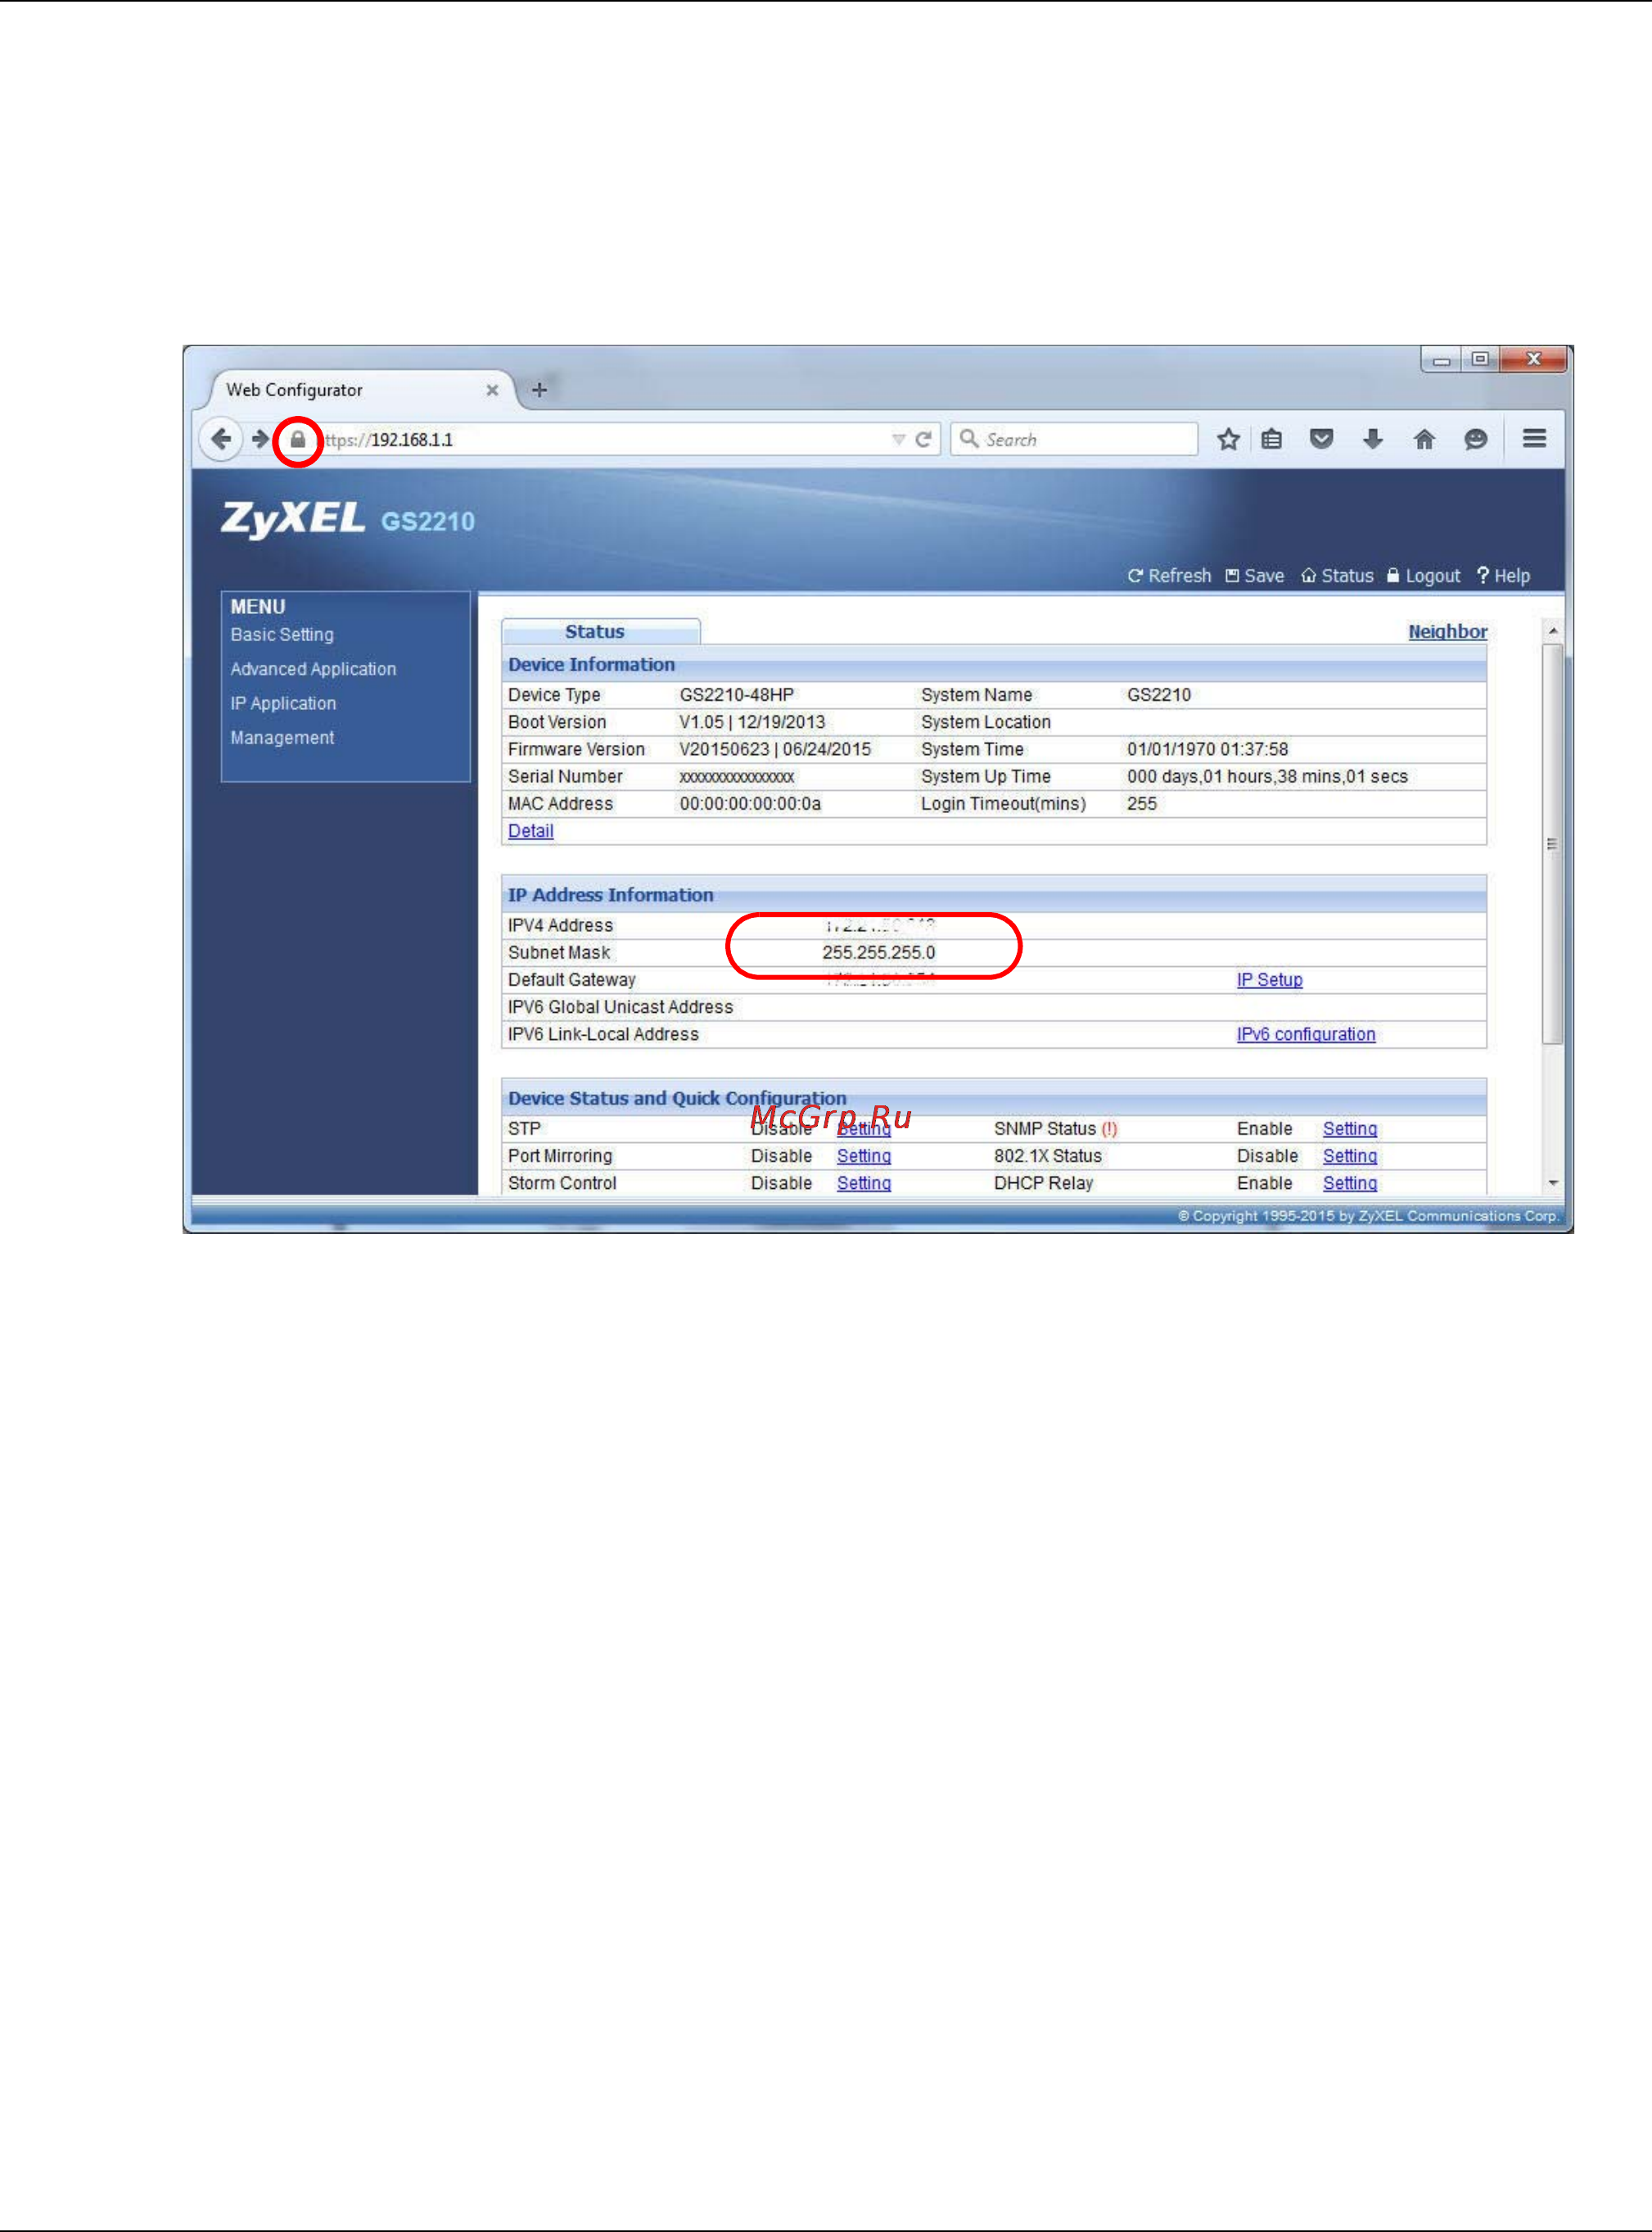Click the system time value 01/01/1970 01:37:58
The height and width of the screenshot is (2232, 1652).
pyautogui.click(x=1207, y=749)
